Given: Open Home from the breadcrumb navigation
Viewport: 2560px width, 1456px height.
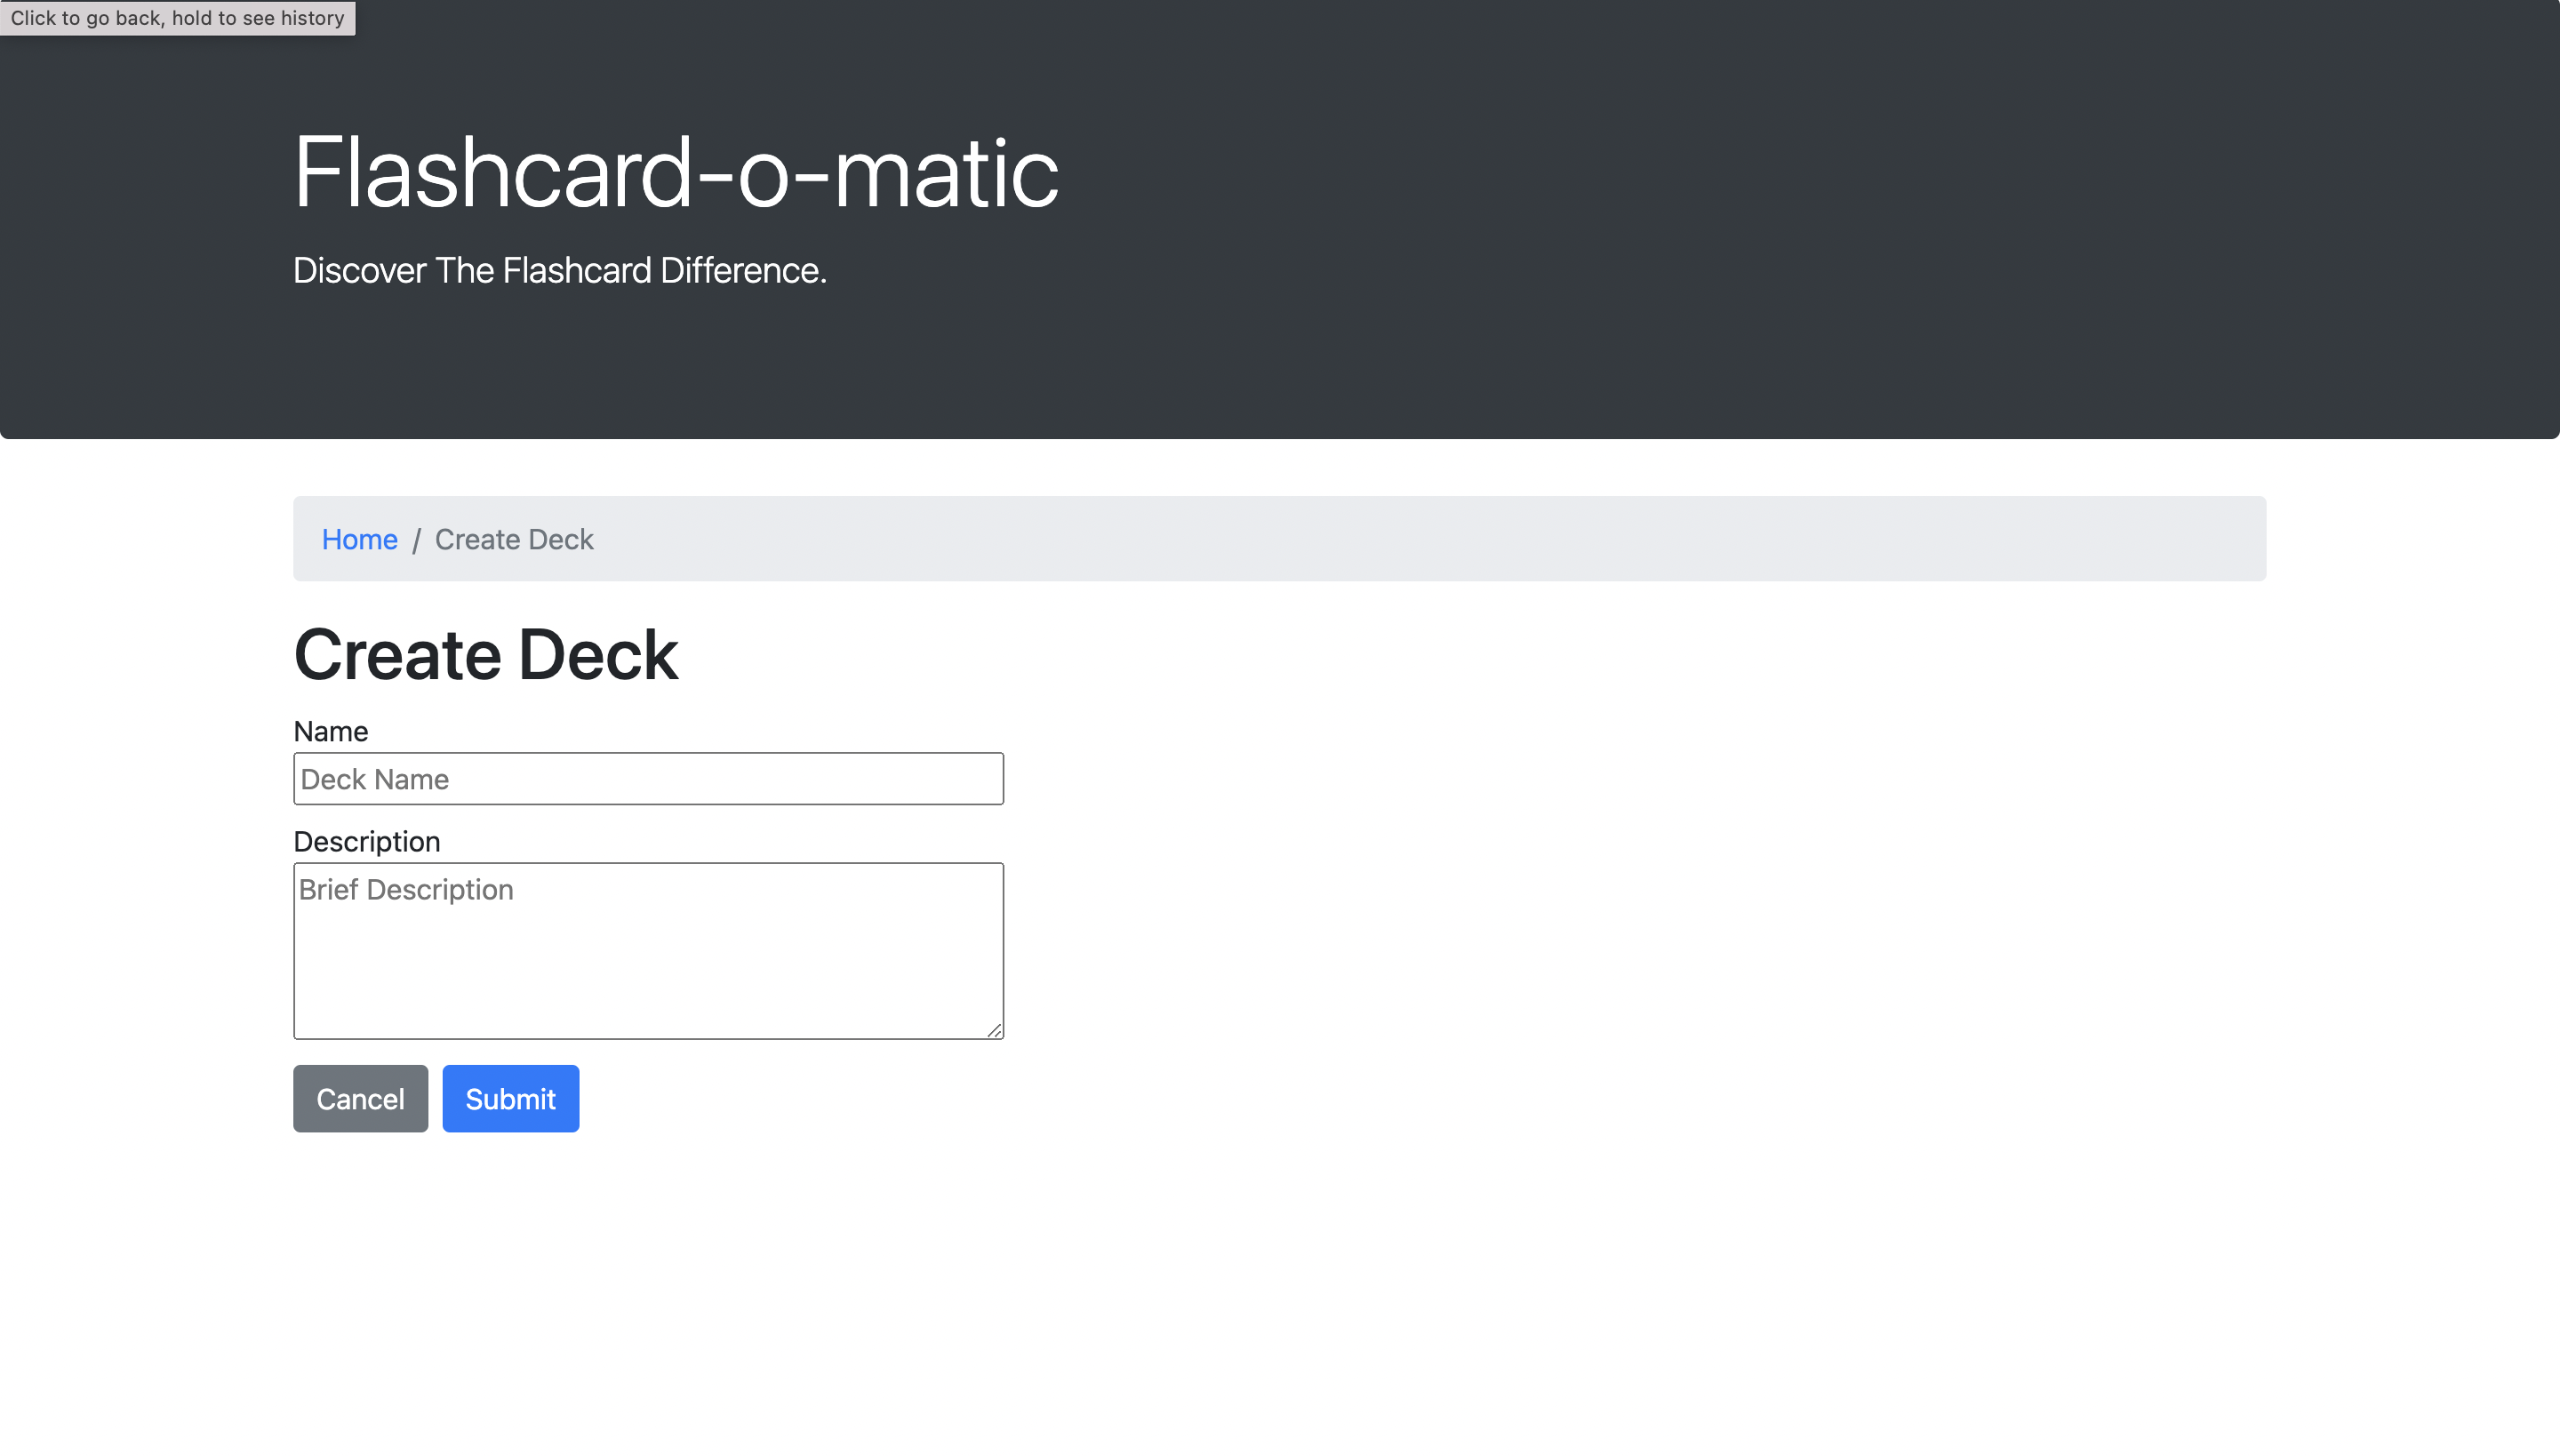Looking at the screenshot, I should [359, 539].
